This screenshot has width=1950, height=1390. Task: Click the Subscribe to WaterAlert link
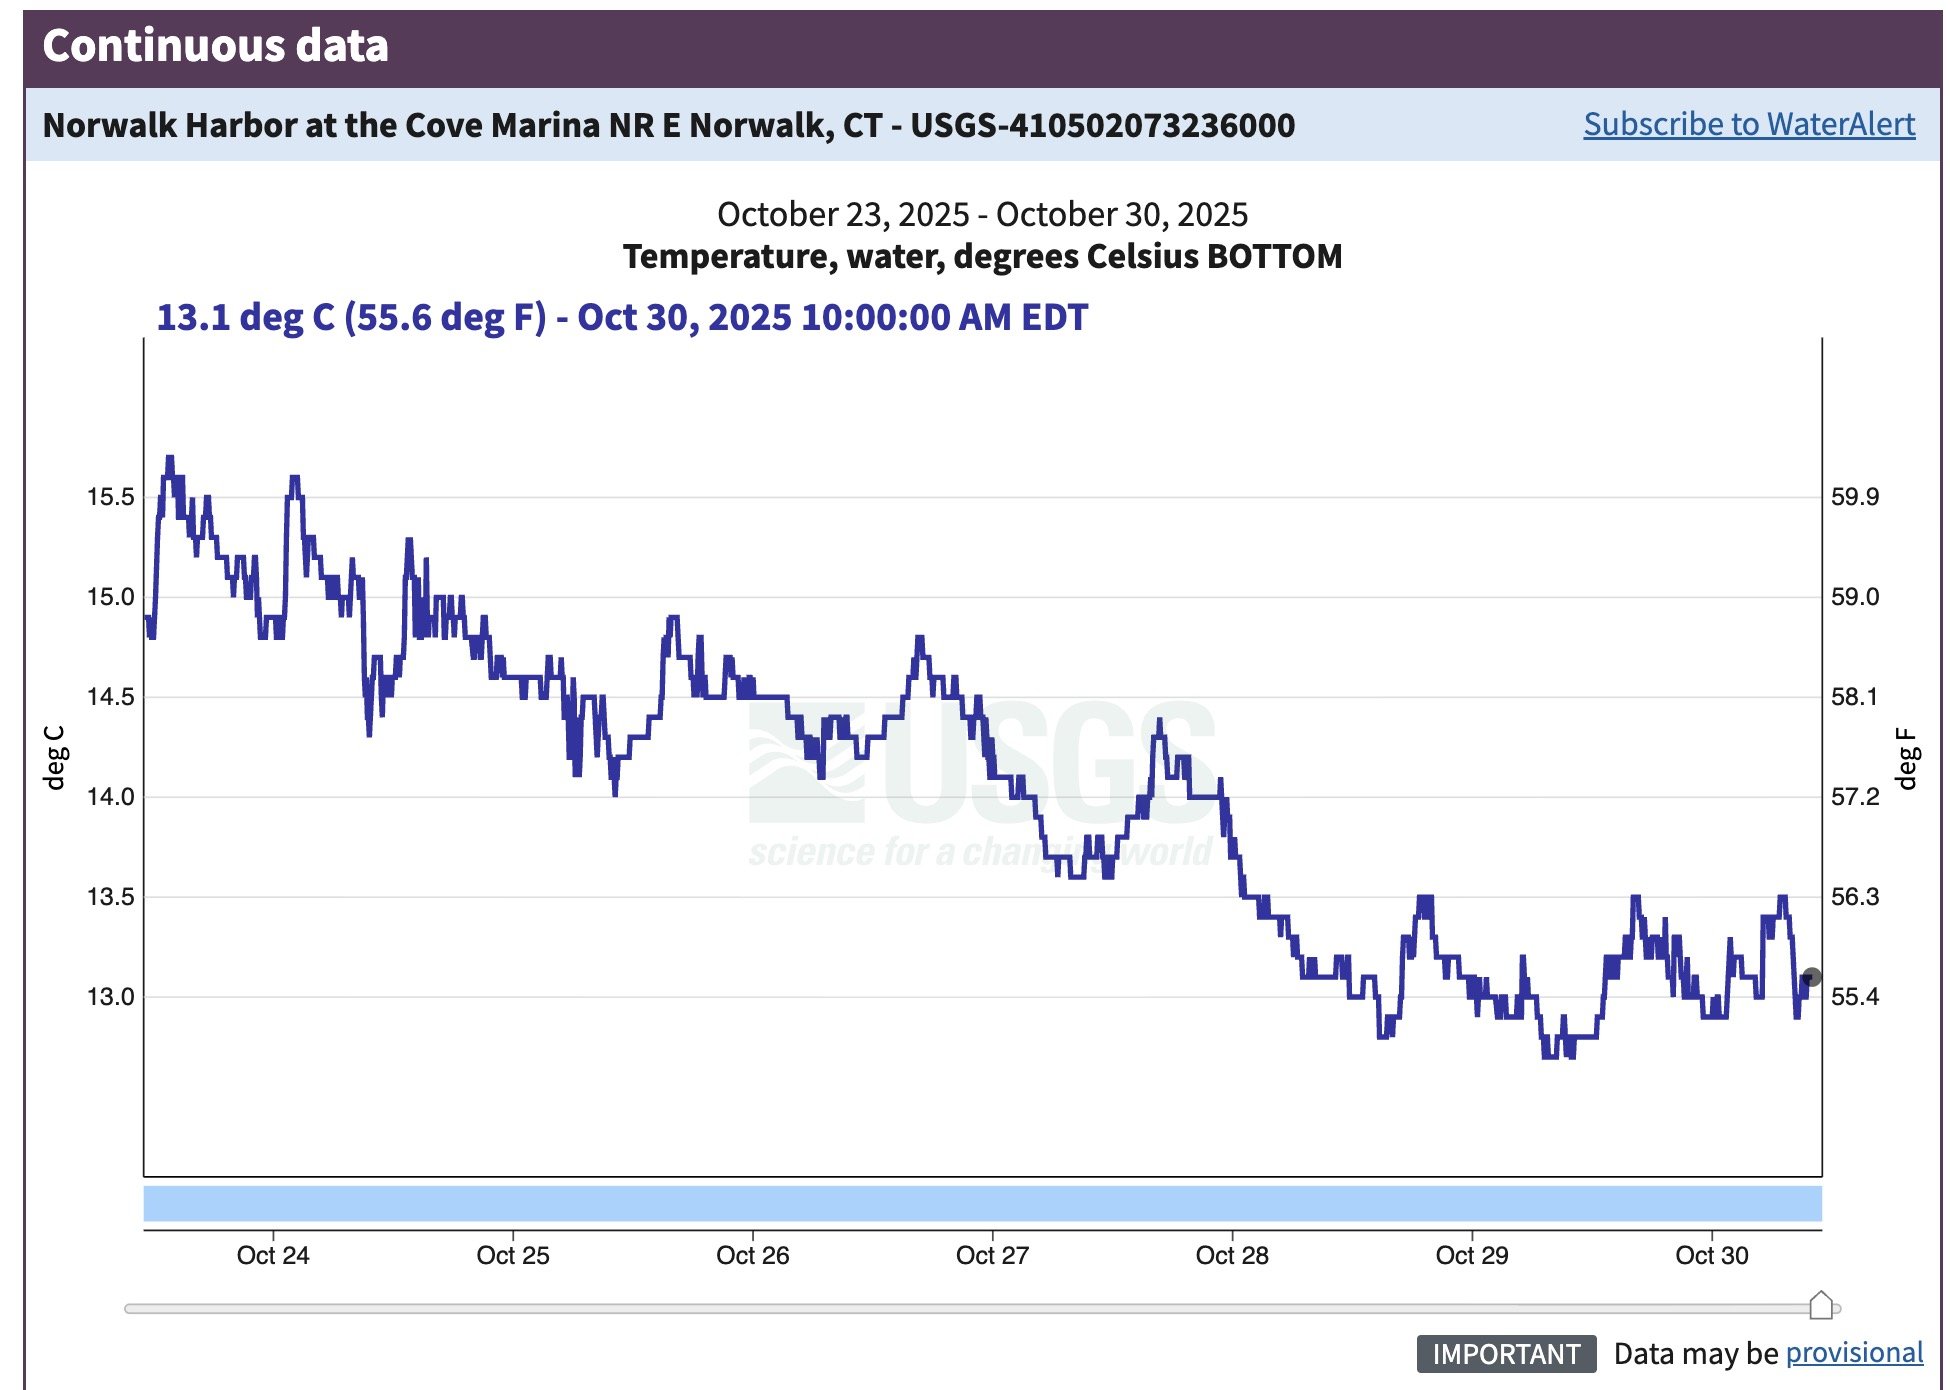pyautogui.click(x=1748, y=124)
